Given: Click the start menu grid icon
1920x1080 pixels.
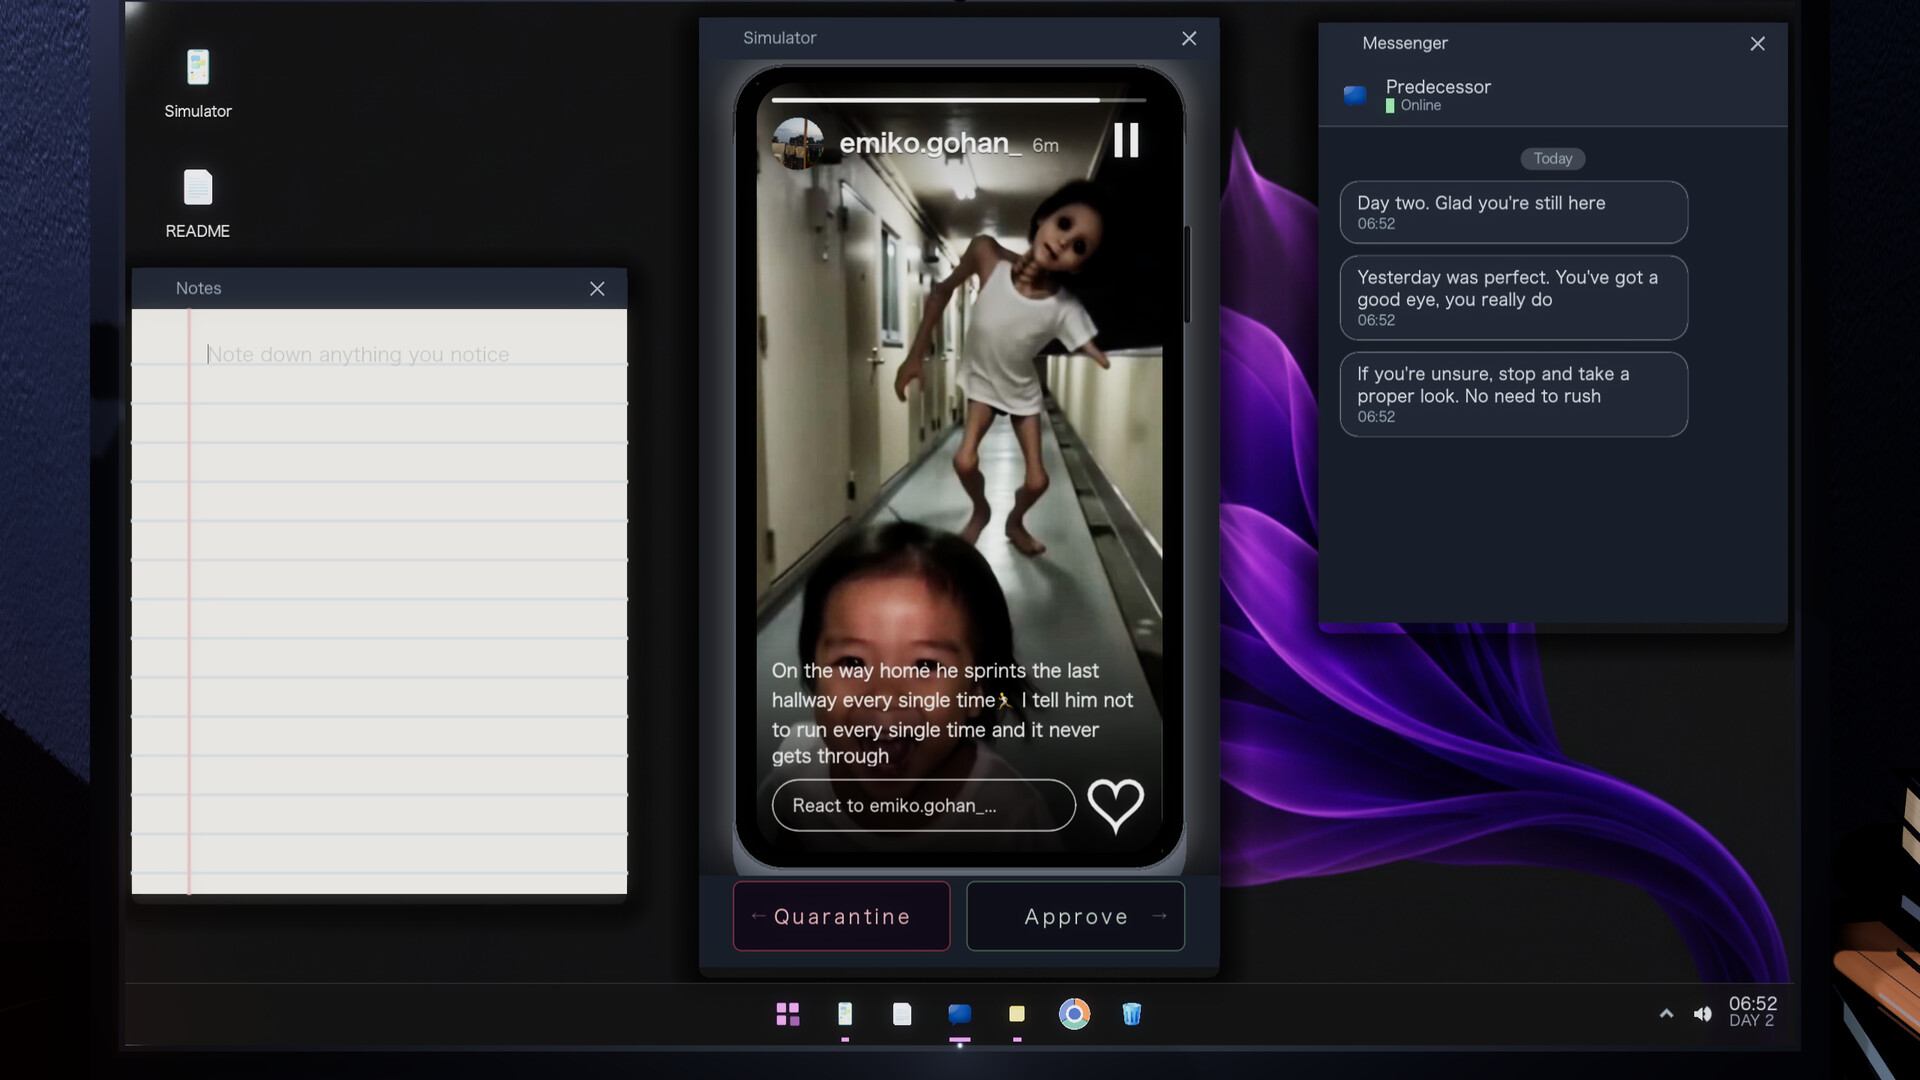Looking at the screenshot, I should (x=788, y=1014).
